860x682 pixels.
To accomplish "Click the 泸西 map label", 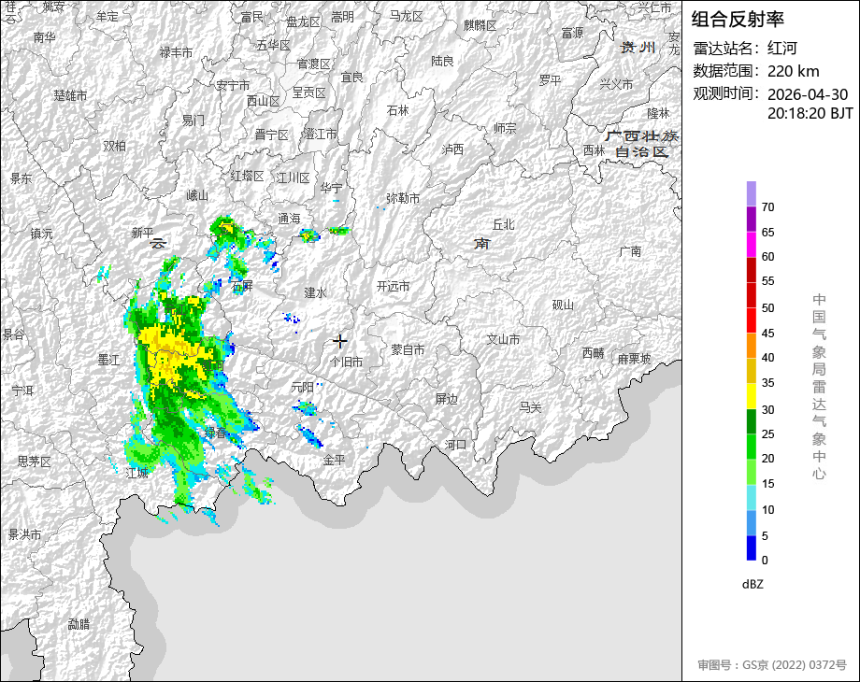I will [x=453, y=149].
